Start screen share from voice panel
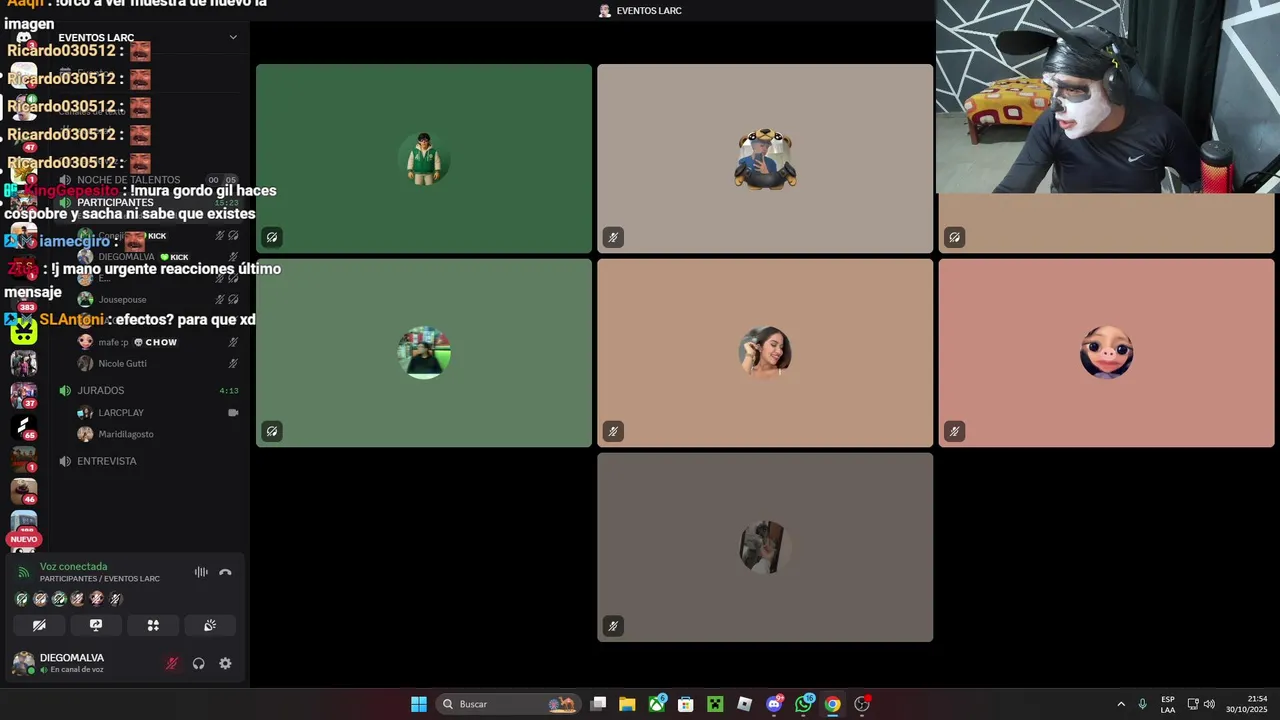1280x720 pixels. [96, 625]
